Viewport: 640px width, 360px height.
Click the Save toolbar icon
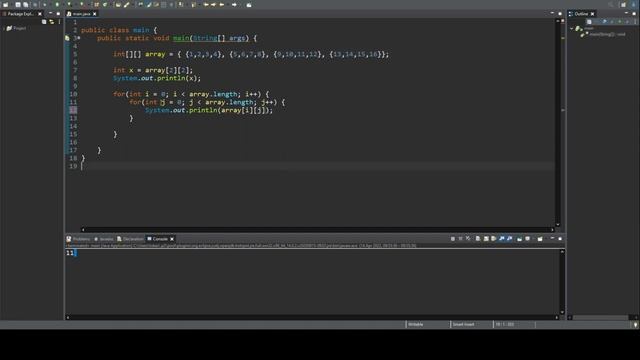click(x=18, y=5)
